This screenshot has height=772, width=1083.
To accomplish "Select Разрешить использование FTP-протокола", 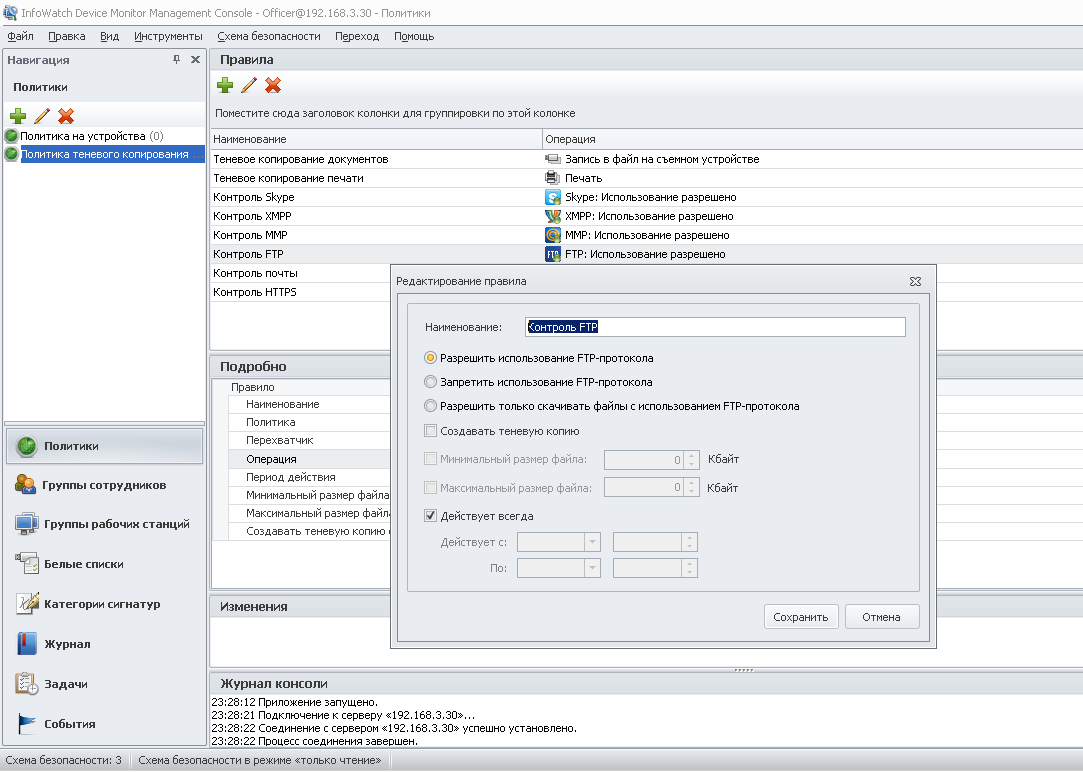I will pyautogui.click(x=430, y=358).
